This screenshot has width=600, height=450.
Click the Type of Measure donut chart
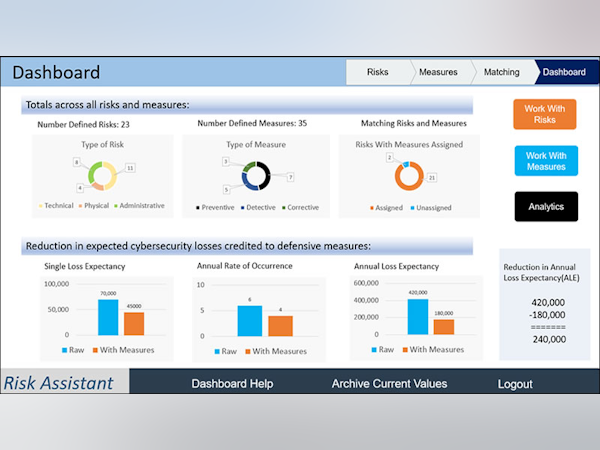[x=256, y=176]
